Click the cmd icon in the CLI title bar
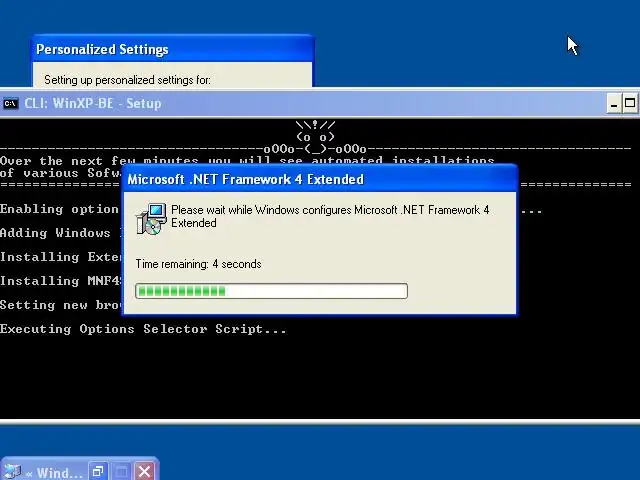Screen dimensions: 640x480 coord(11,104)
